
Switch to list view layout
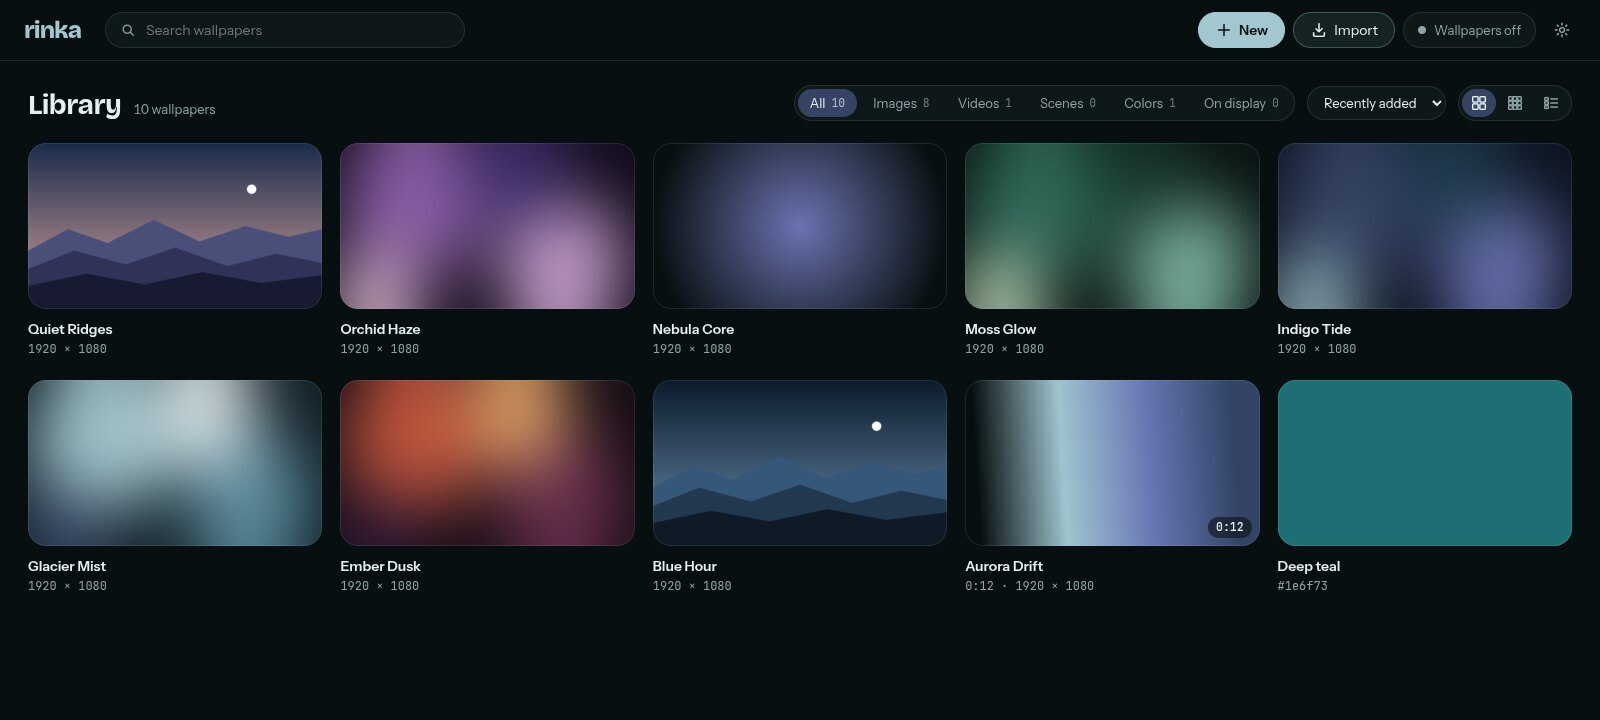(1551, 103)
